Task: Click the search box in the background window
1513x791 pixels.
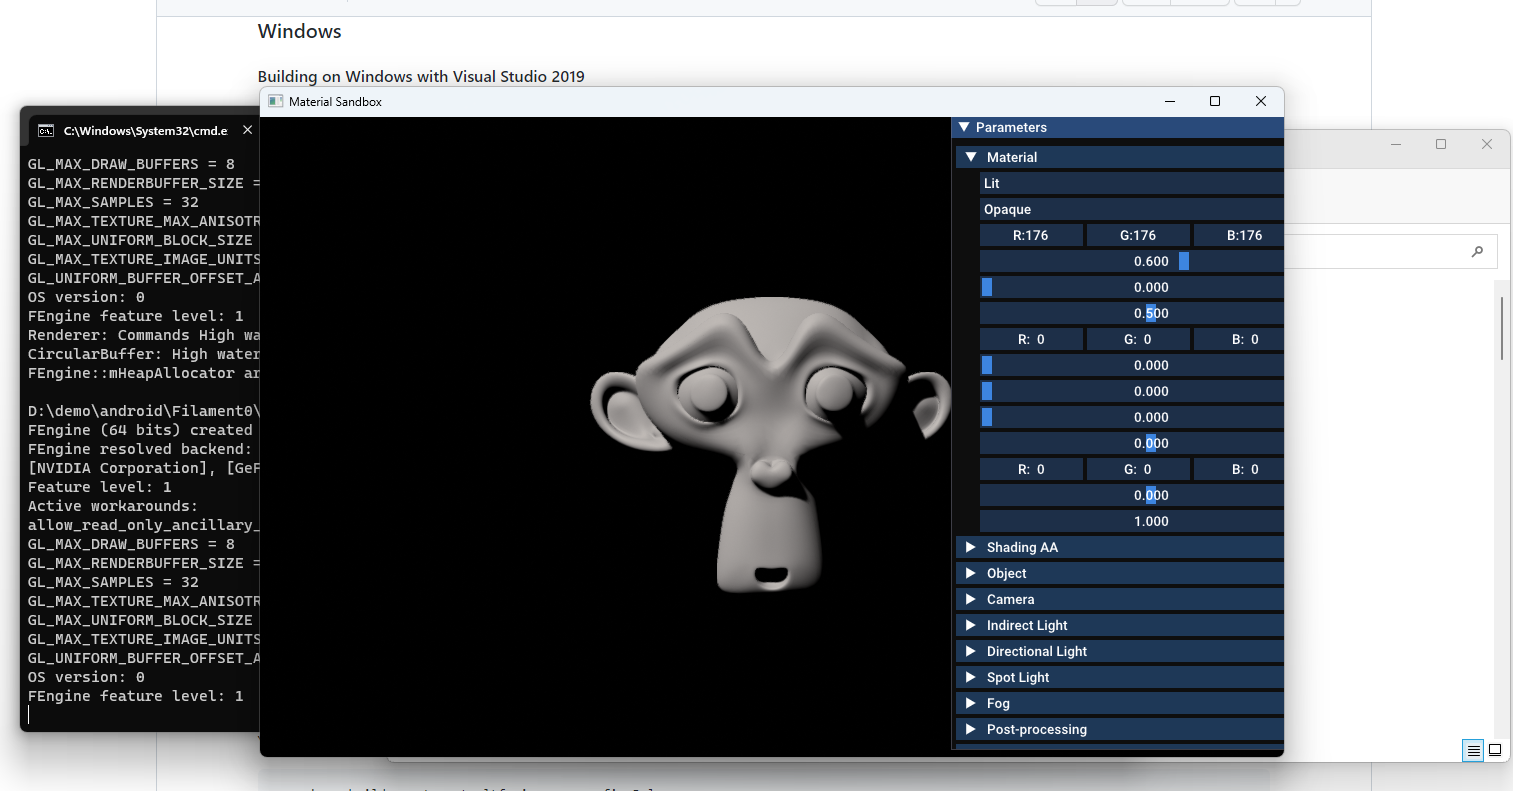Action: 1390,251
